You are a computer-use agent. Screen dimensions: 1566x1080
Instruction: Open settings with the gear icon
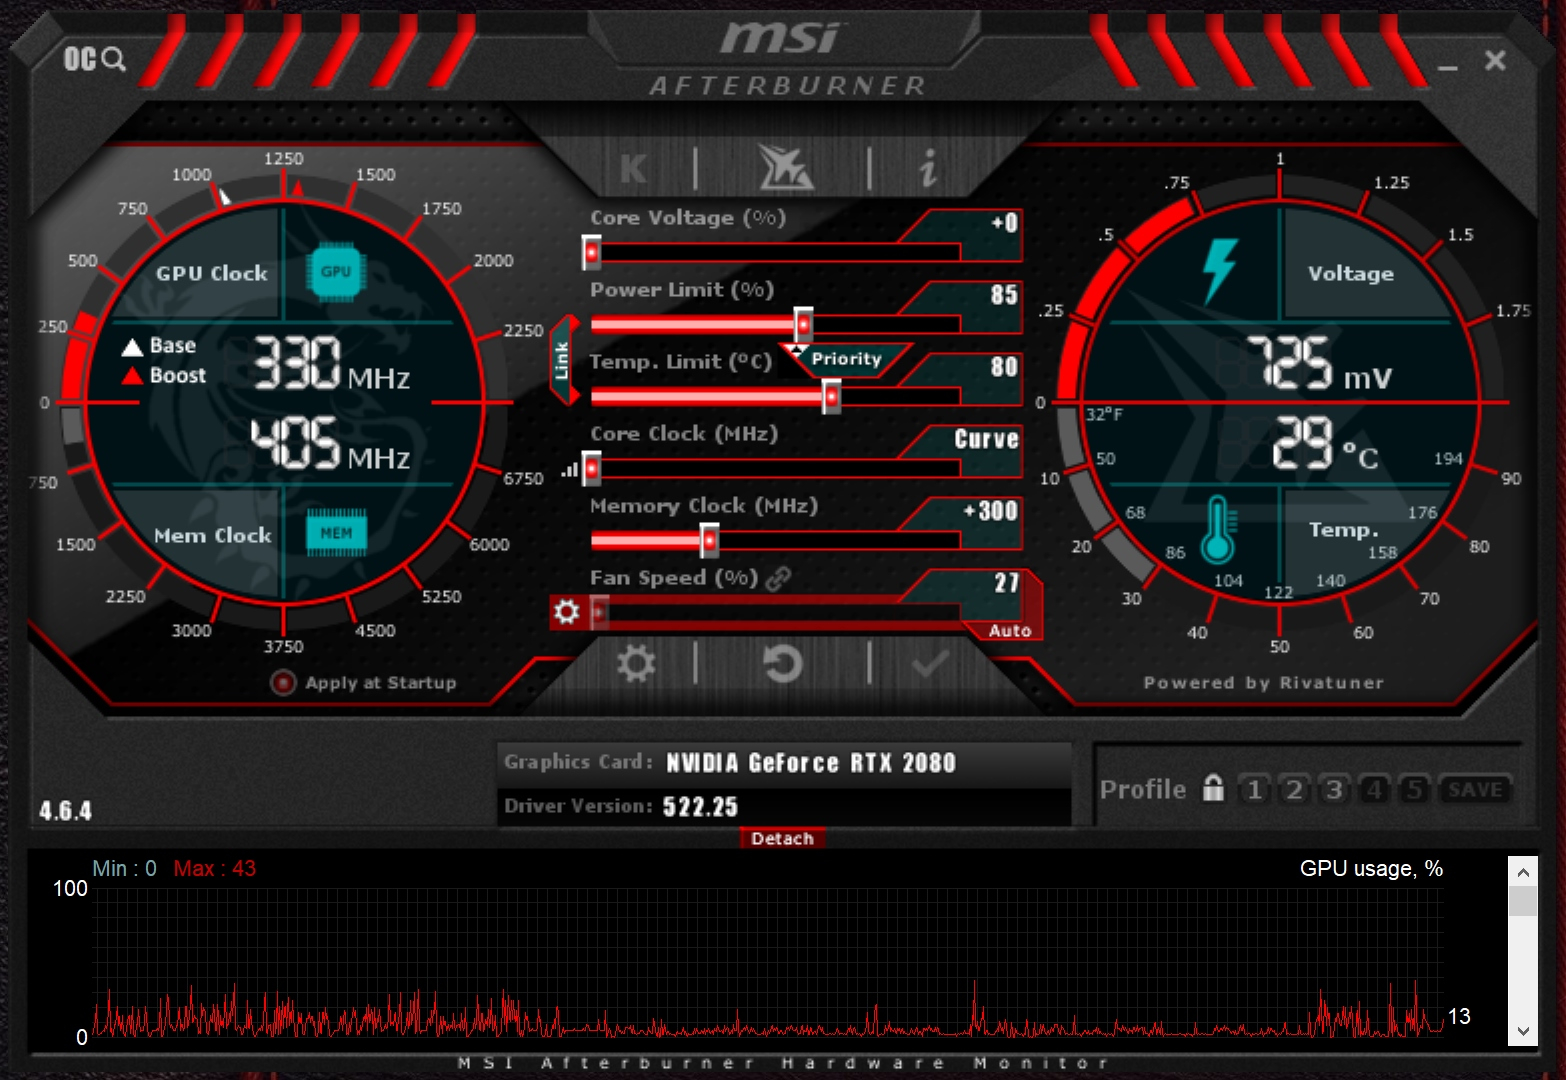[x=636, y=663]
